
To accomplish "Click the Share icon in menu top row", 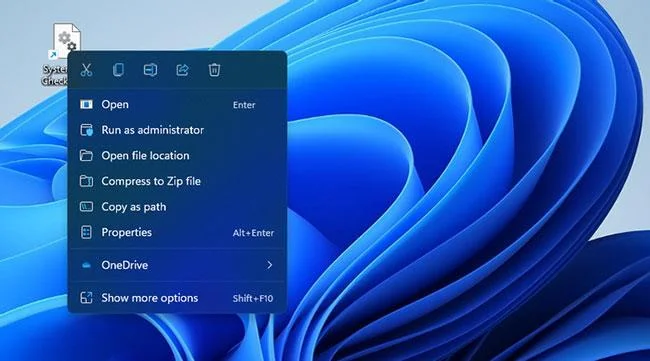I will pos(182,70).
